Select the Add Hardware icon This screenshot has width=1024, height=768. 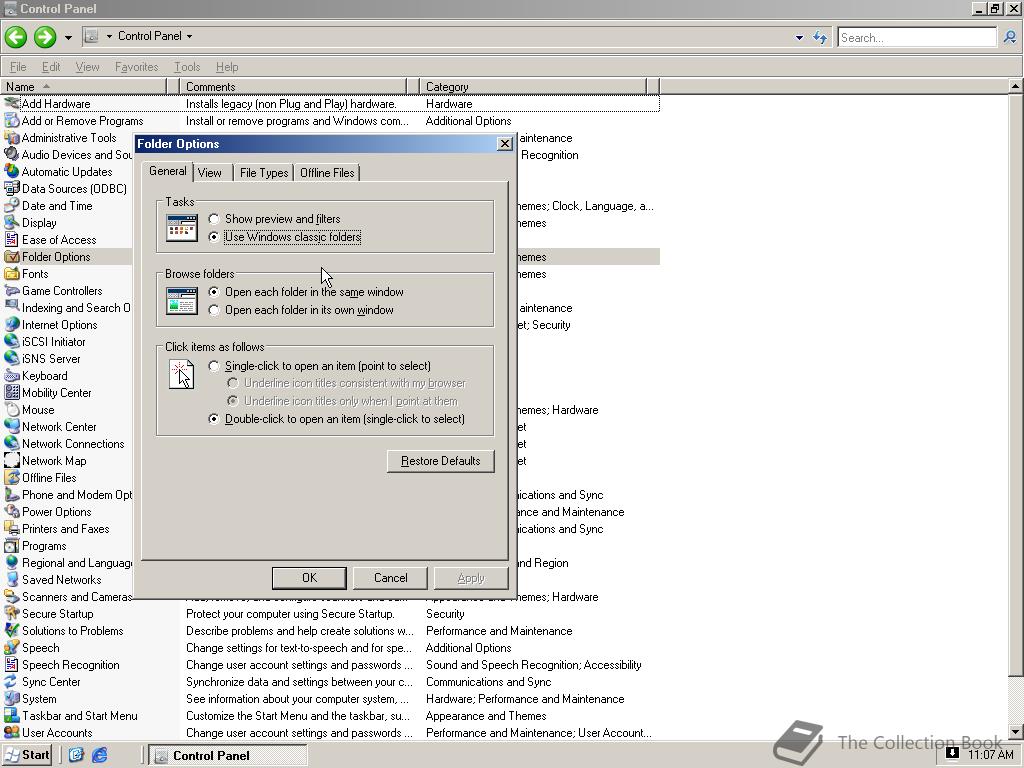click(x=12, y=103)
